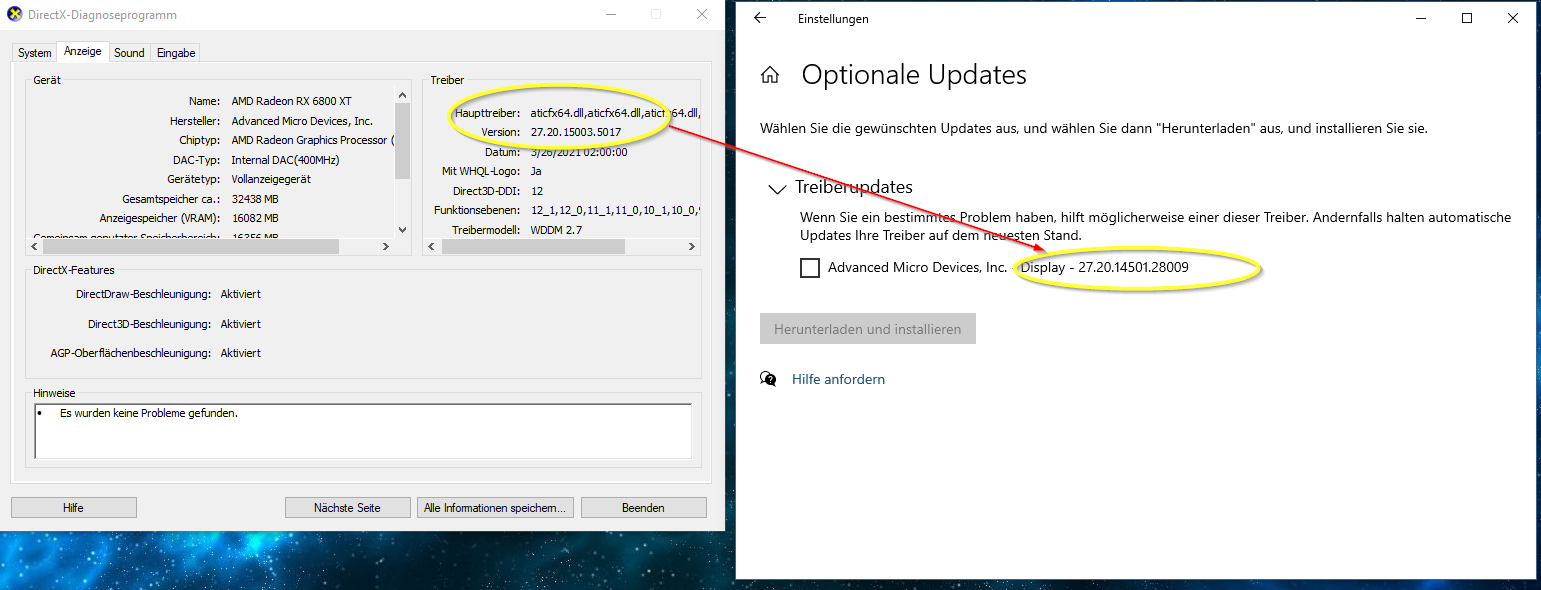Click the VRAM value 16082 MB

pos(255,218)
